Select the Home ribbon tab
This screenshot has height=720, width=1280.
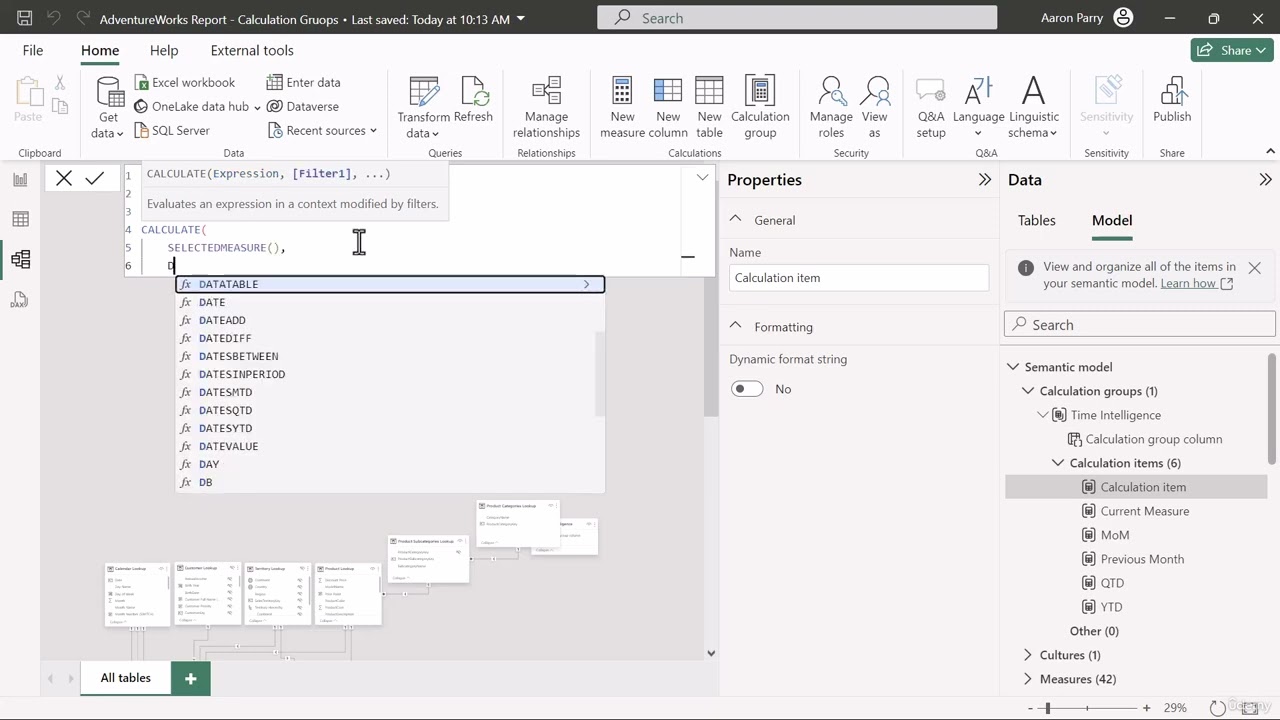[100, 50]
